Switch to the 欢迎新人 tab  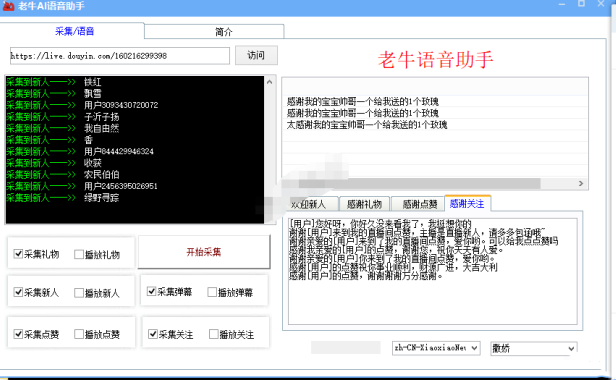coord(310,204)
